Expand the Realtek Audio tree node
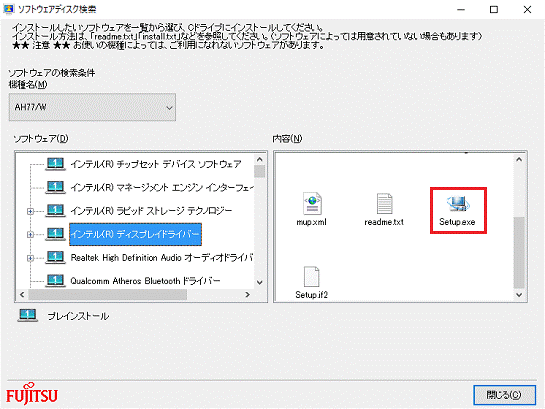Image resolution: width=545 pixels, height=409 pixels. tap(30, 258)
